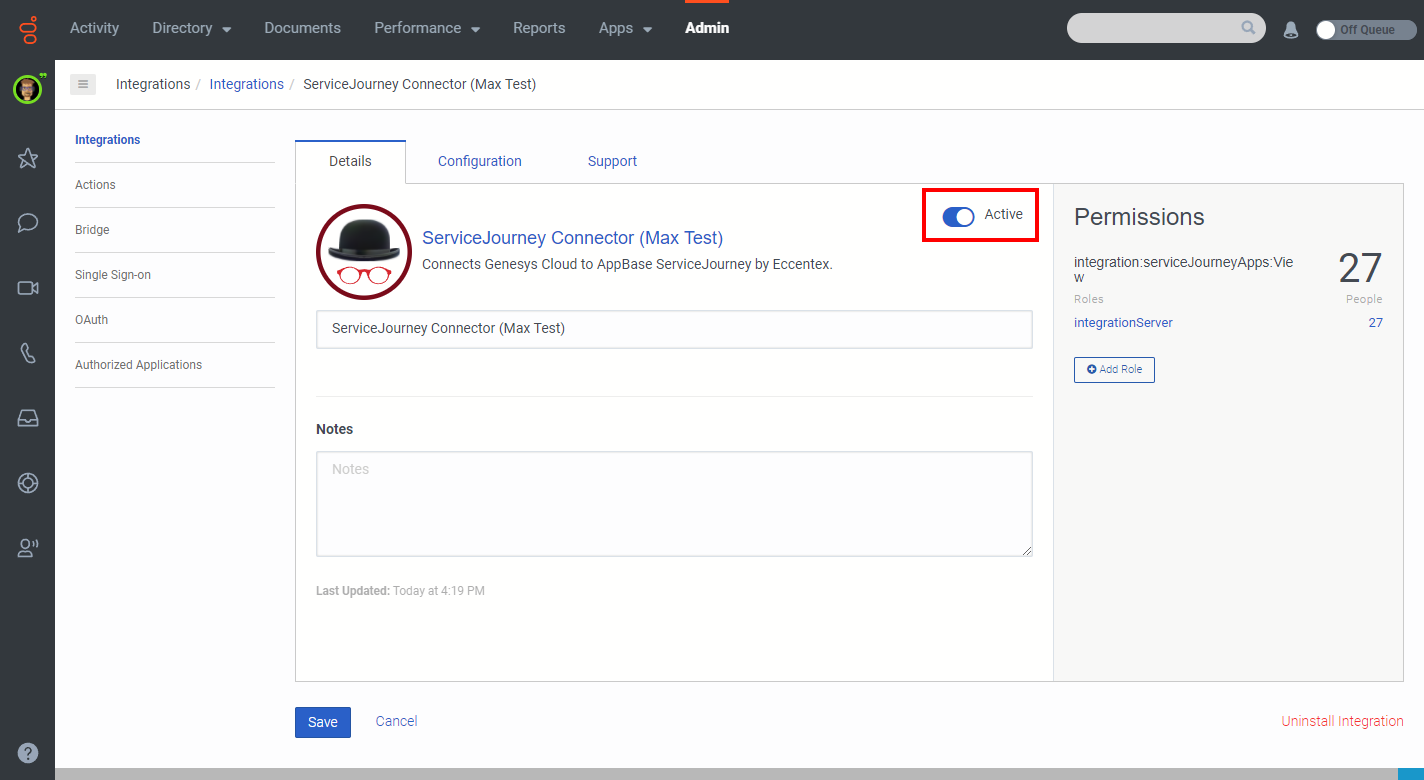This screenshot has height=780, width=1424.
Task: Click the integration name input field
Action: click(x=674, y=329)
